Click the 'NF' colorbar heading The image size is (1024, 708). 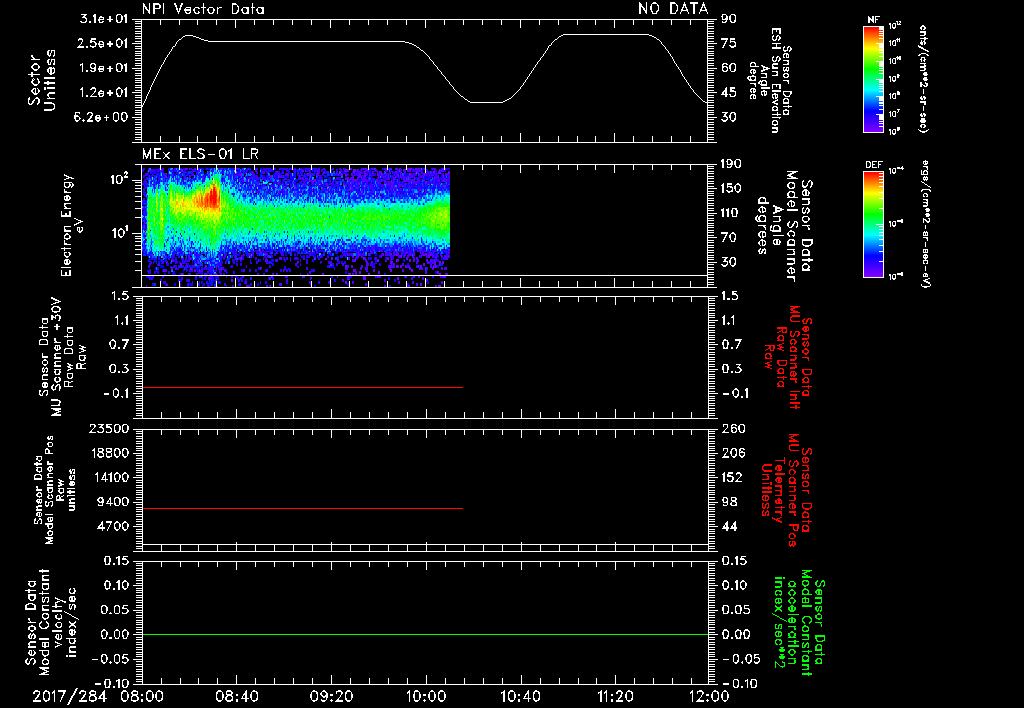pyautogui.click(x=873, y=20)
